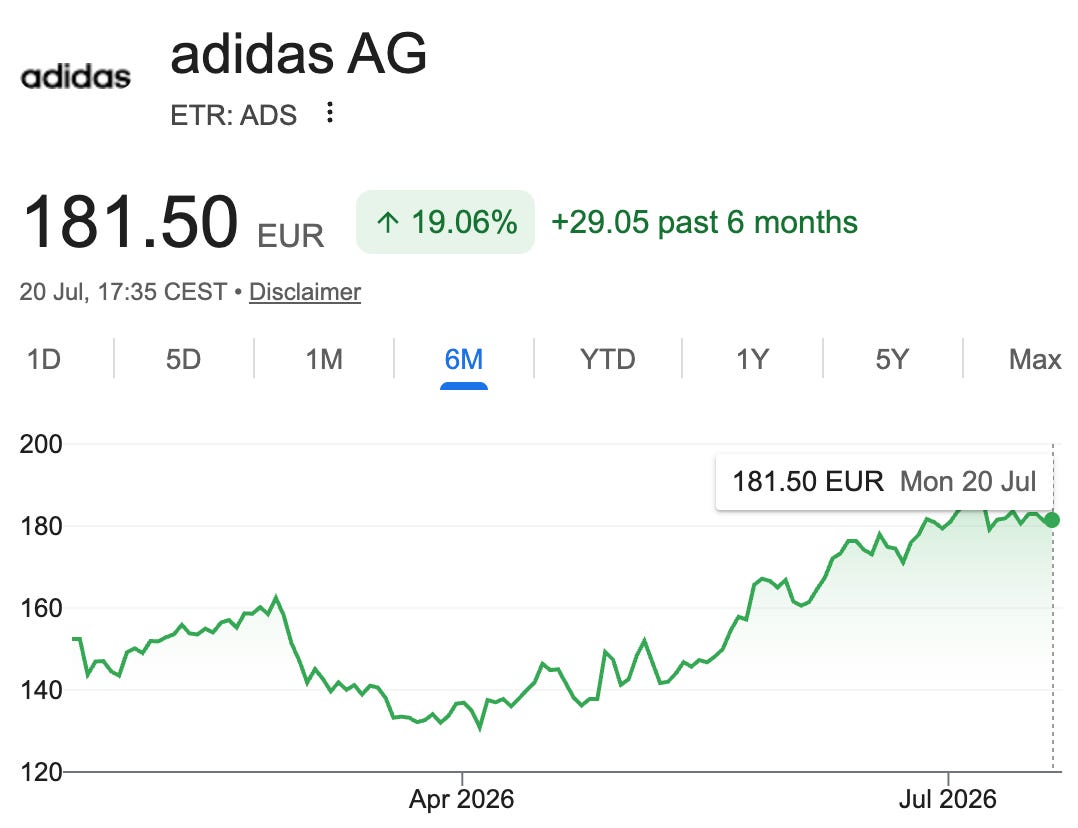Click the green up arrow in percentage badge
The width and height of the screenshot is (1078, 828).
[388, 222]
